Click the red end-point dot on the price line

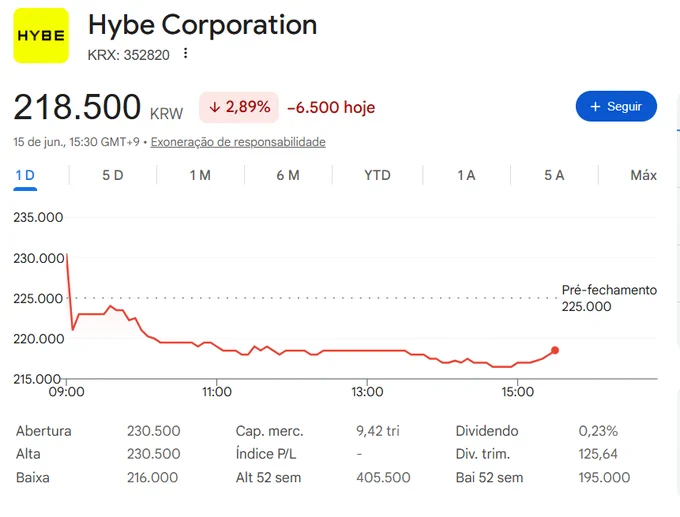coord(555,350)
